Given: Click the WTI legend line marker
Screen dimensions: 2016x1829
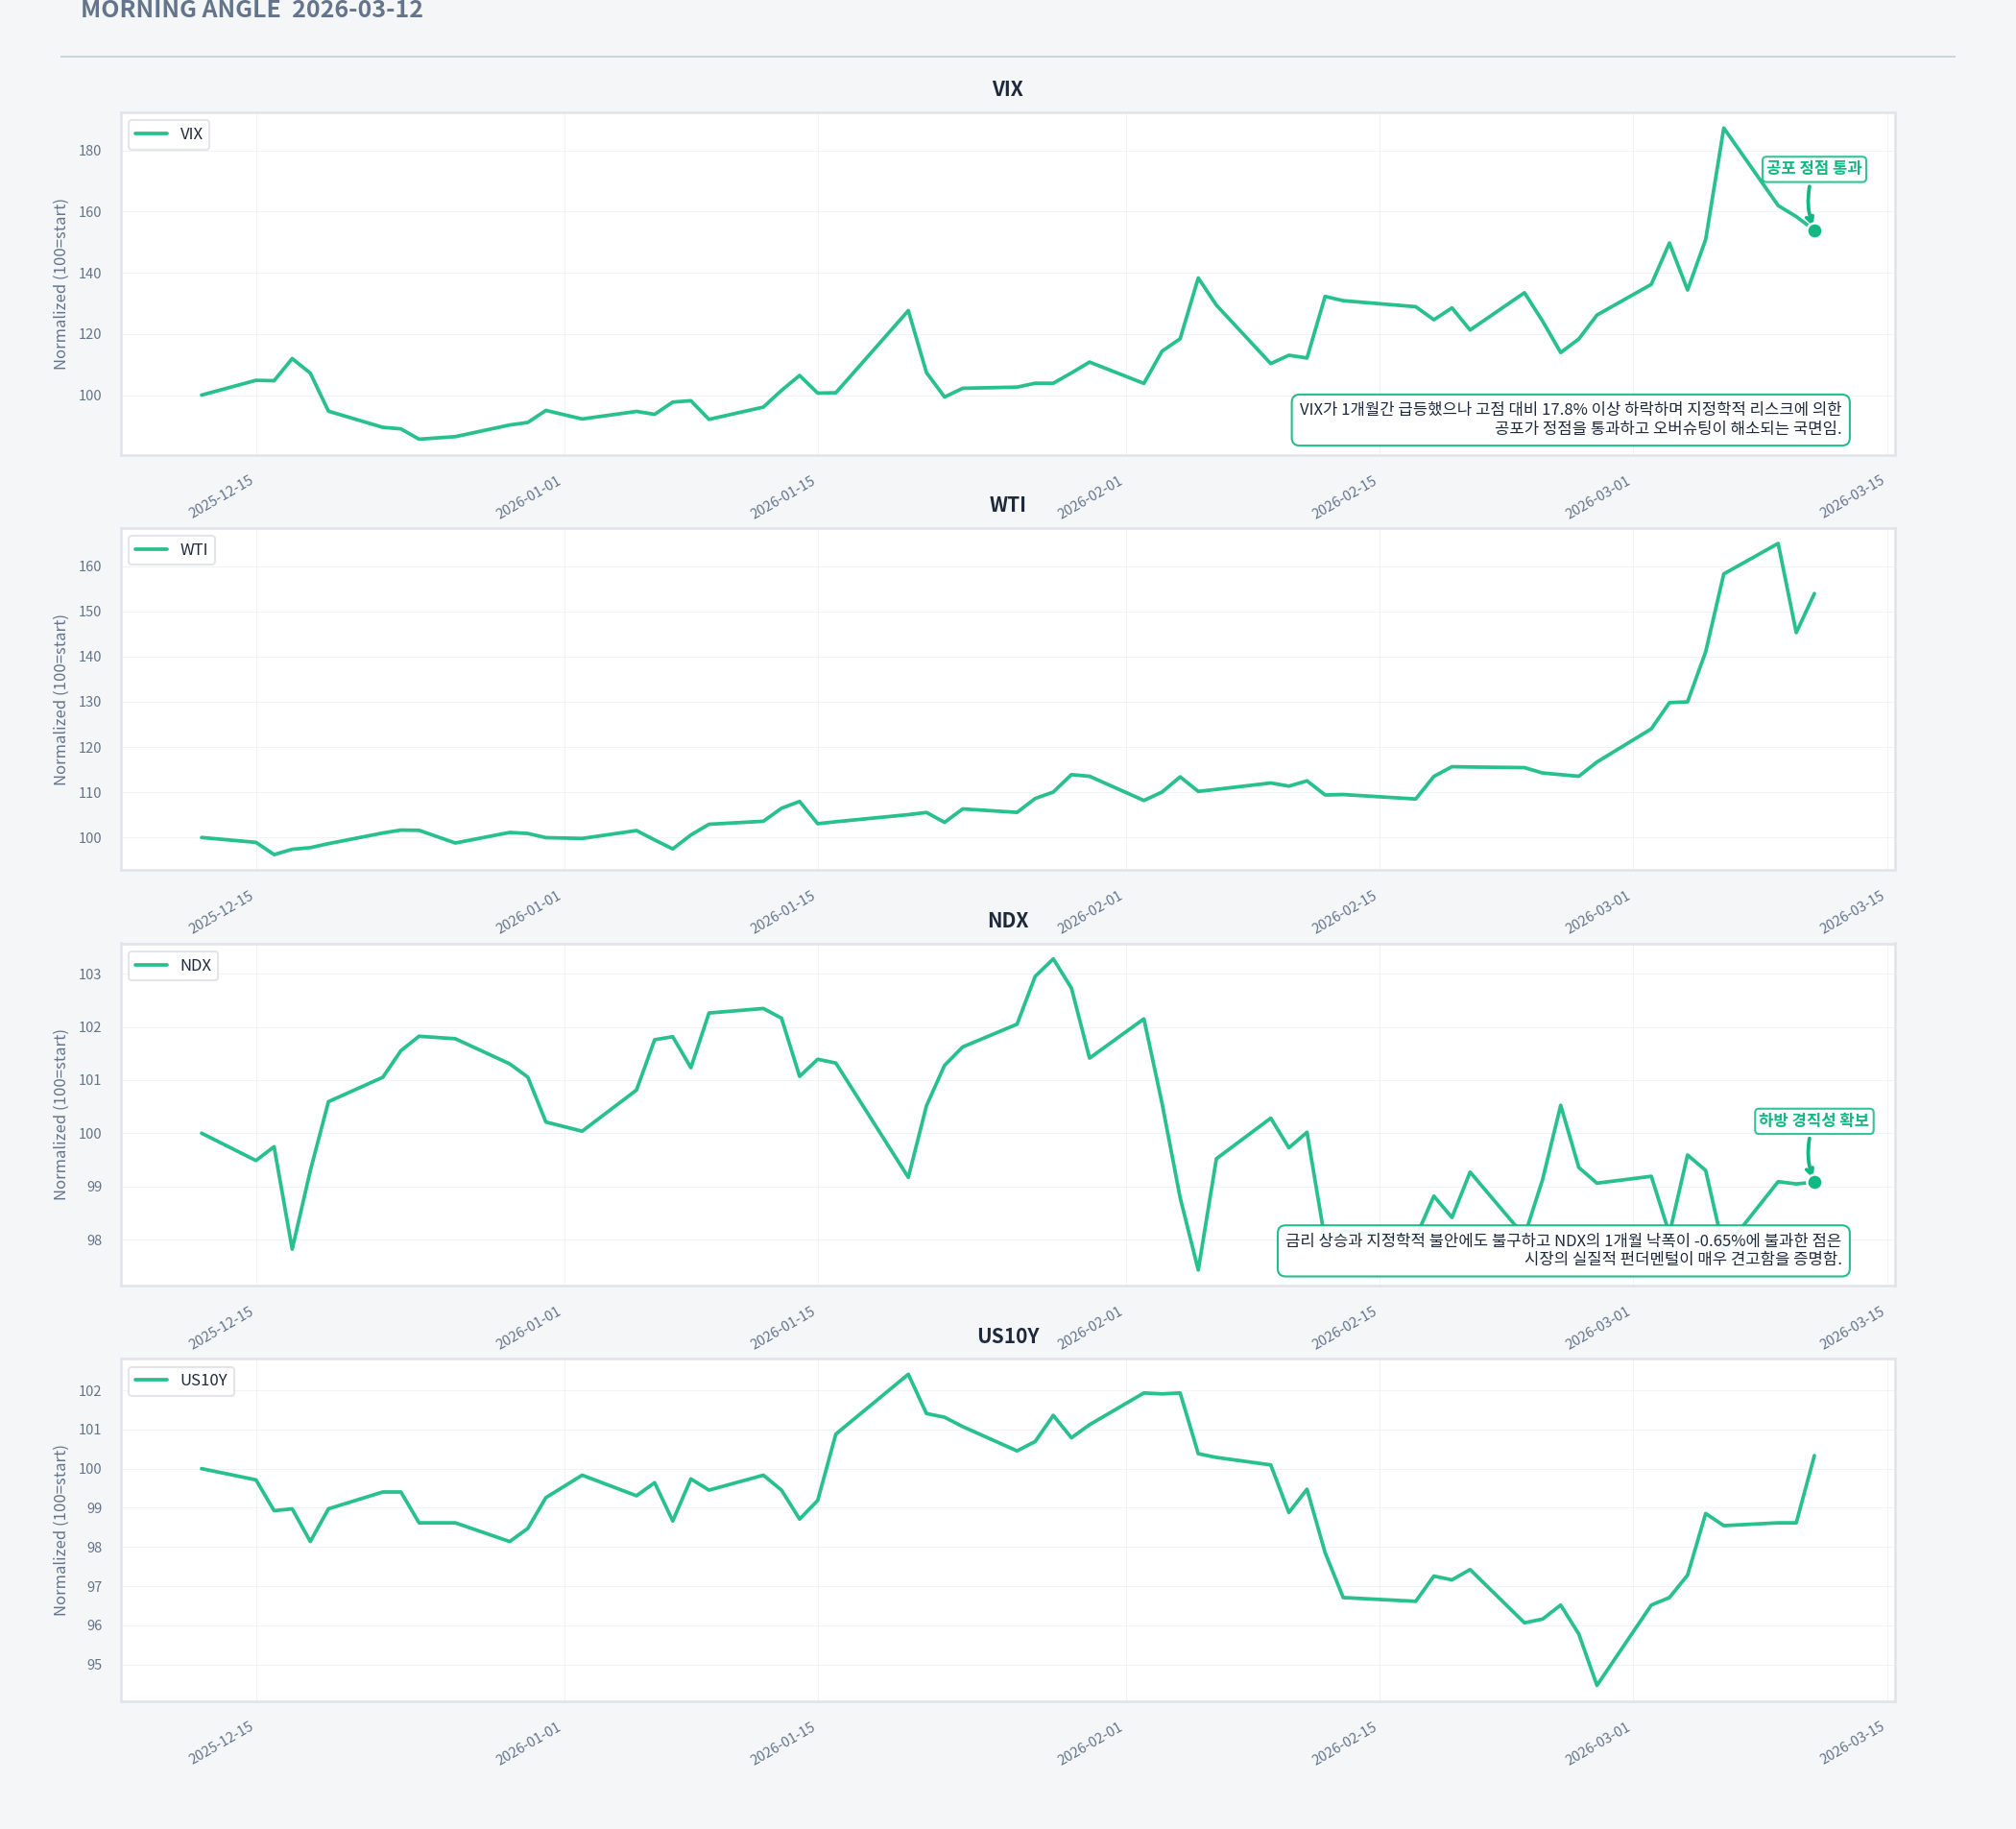Looking at the screenshot, I should [151, 549].
